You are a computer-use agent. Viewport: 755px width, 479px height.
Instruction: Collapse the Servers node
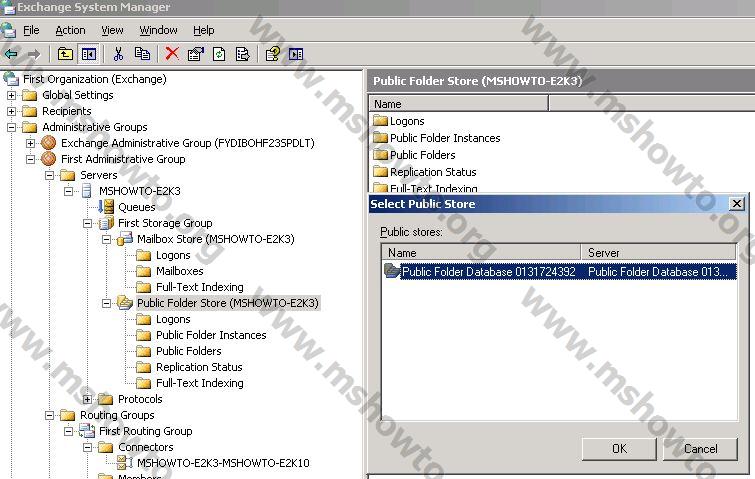point(49,175)
